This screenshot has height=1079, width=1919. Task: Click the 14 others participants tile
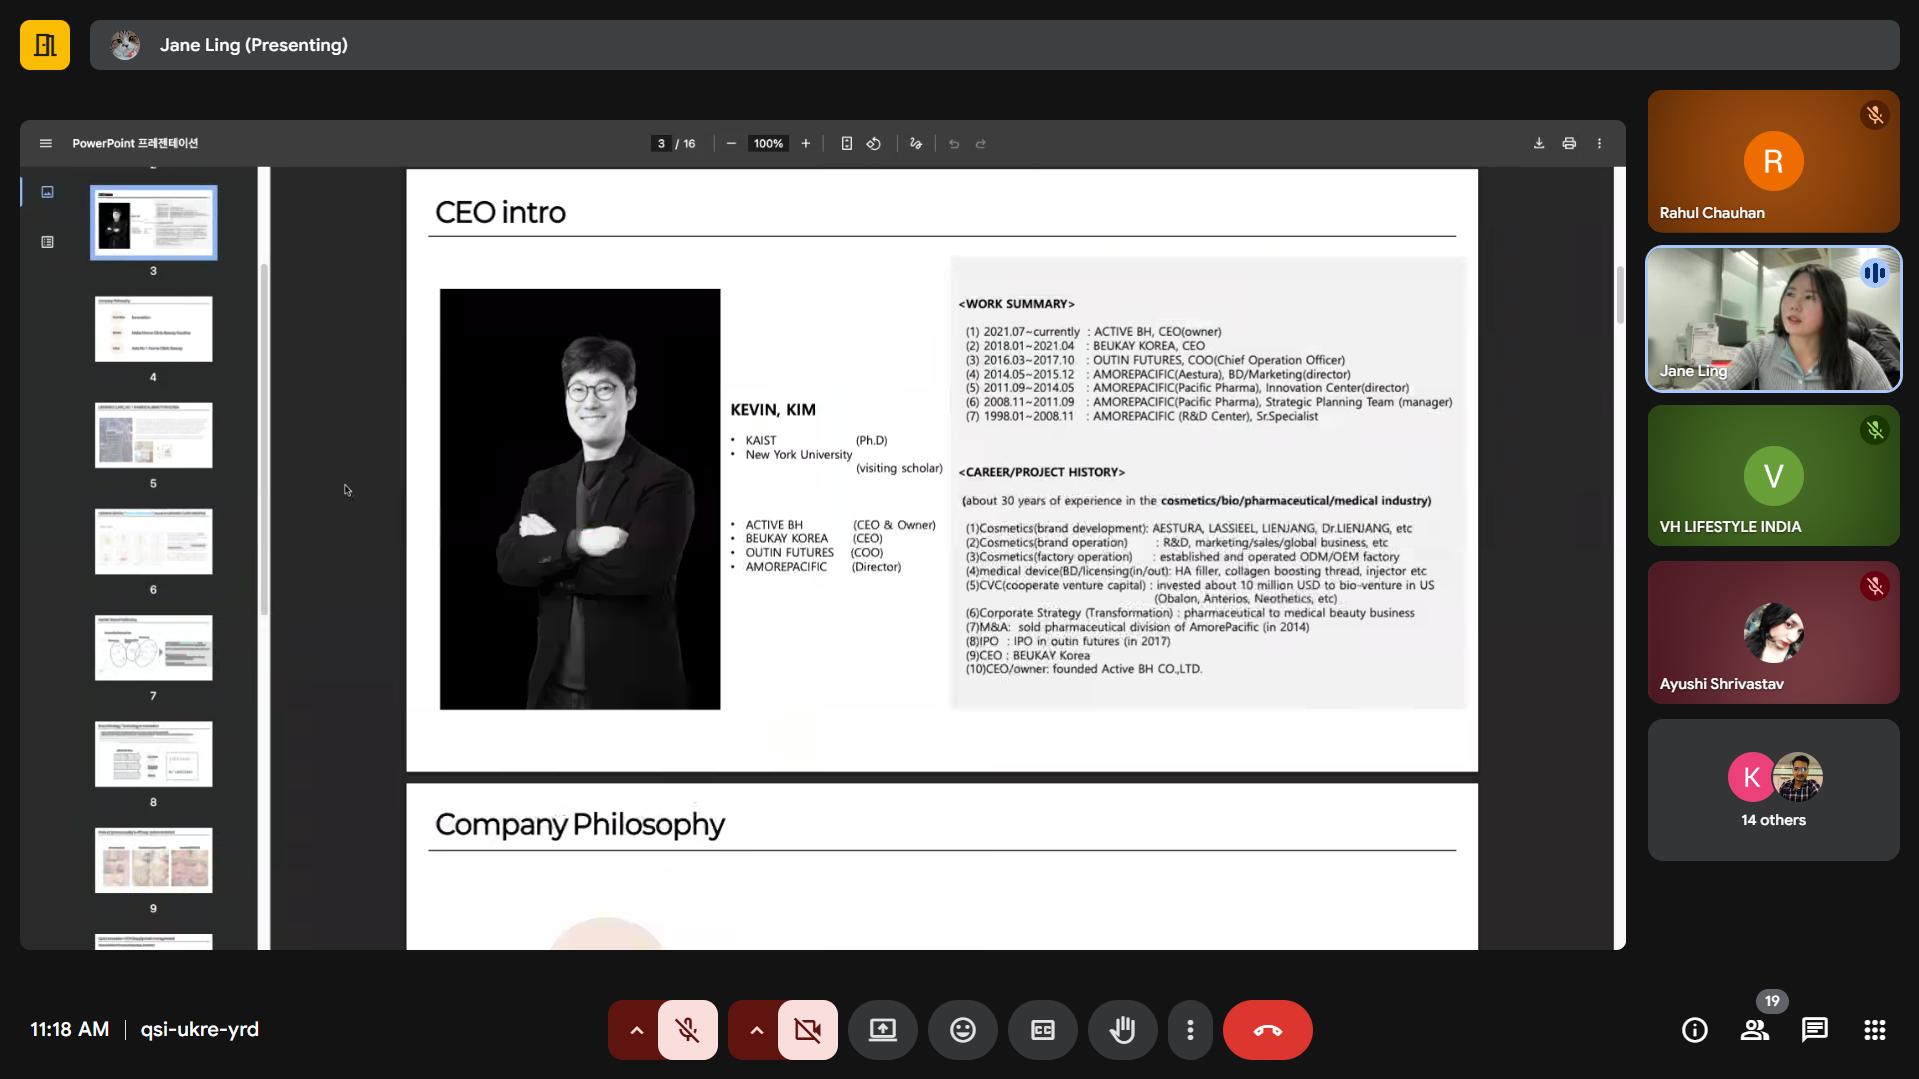pos(1773,790)
